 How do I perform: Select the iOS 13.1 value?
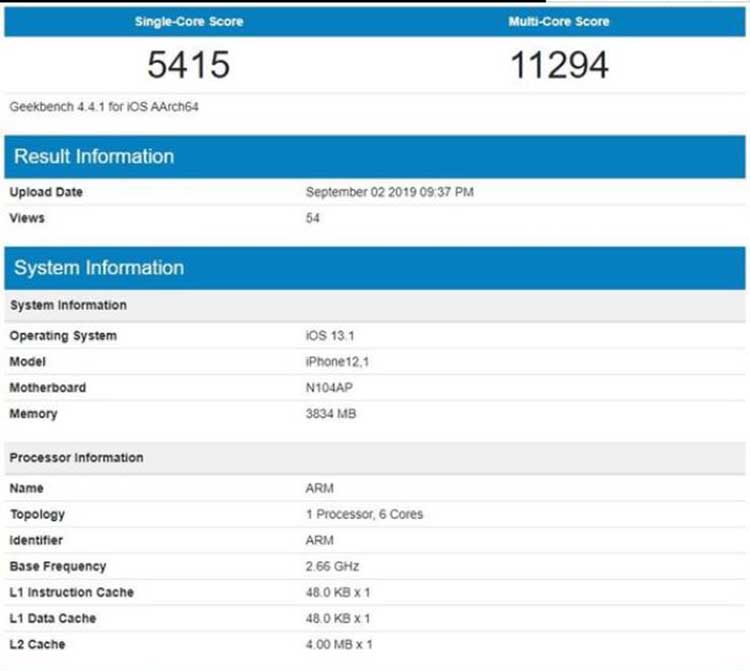pyautogui.click(x=330, y=336)
